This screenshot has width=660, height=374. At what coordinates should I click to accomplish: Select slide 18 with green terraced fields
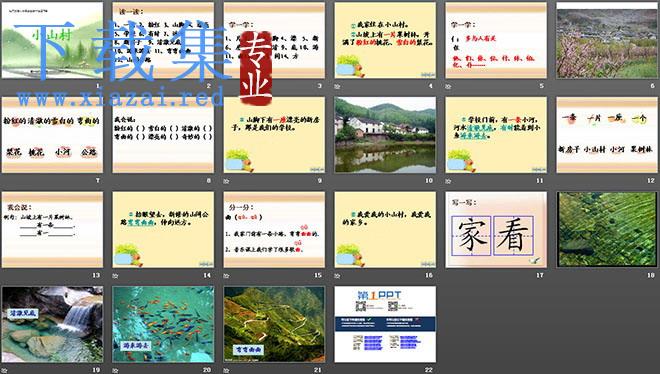[607, 230]
